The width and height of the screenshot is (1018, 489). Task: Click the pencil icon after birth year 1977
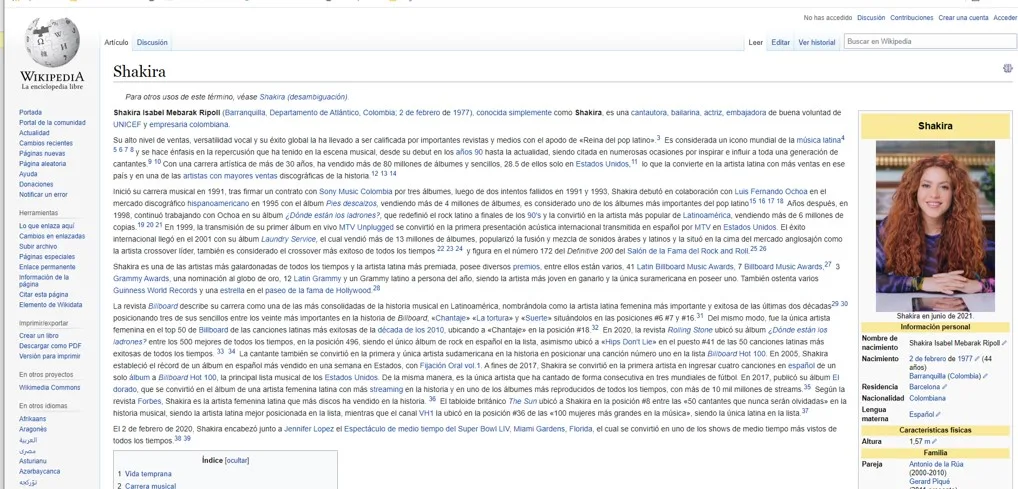(976, 359)
